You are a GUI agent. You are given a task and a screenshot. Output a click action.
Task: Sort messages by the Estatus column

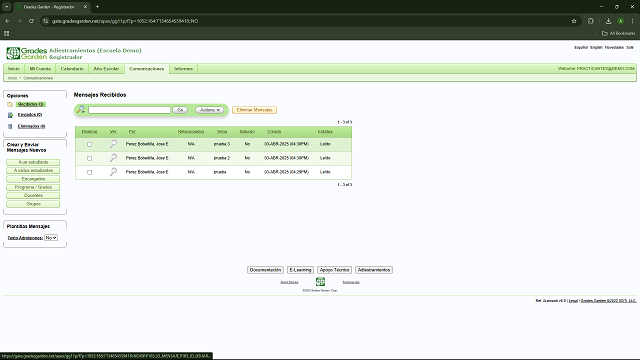(x=325, y=131)
